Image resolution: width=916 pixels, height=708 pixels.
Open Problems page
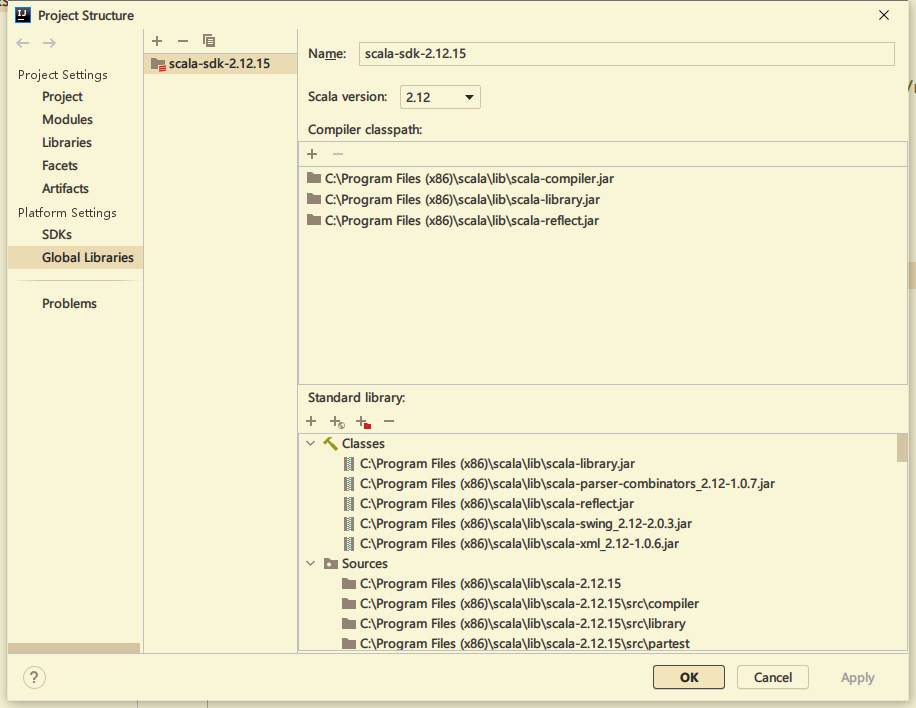pos(70,304)
